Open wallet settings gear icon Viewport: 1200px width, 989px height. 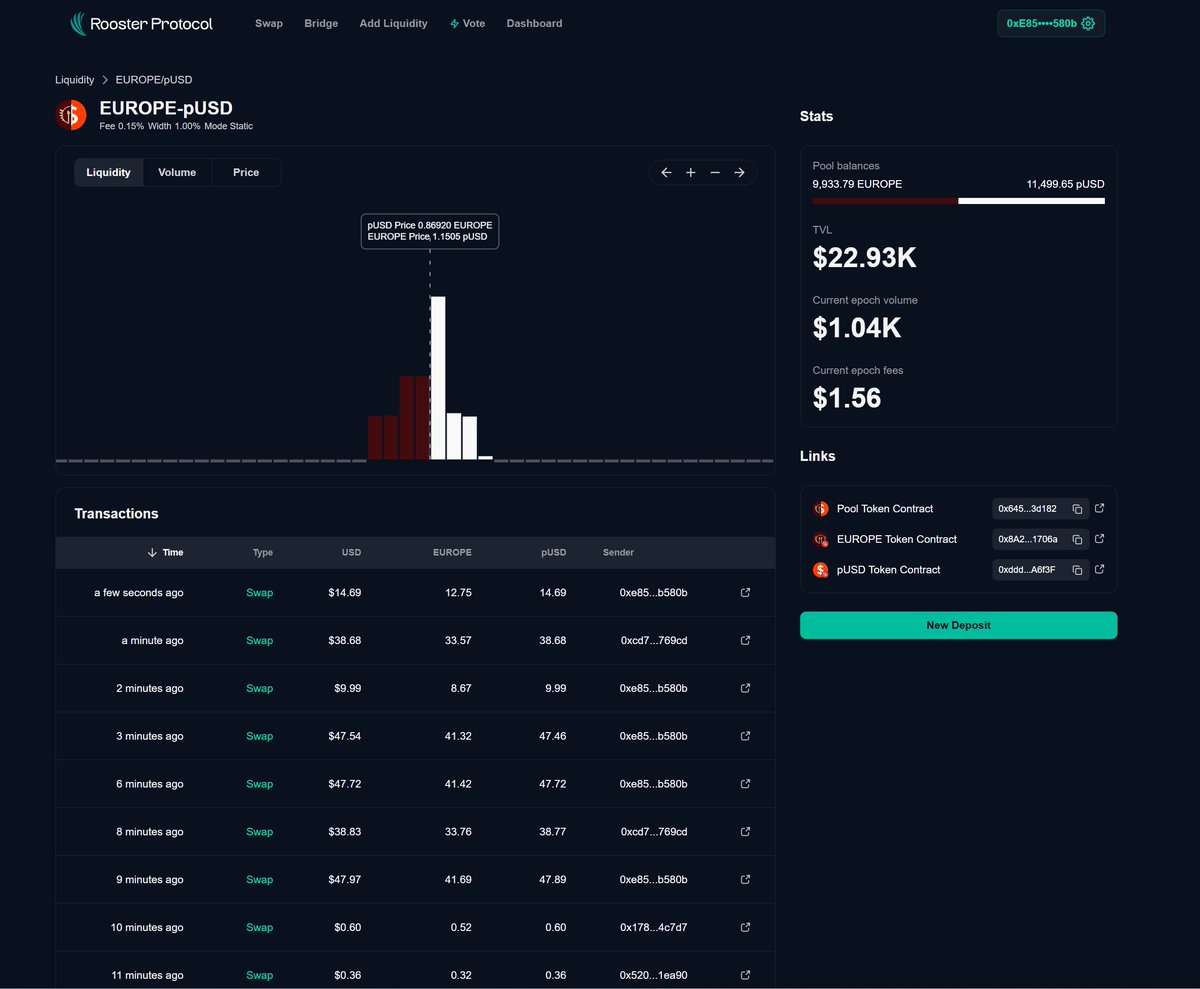(x=1088, y=23)
